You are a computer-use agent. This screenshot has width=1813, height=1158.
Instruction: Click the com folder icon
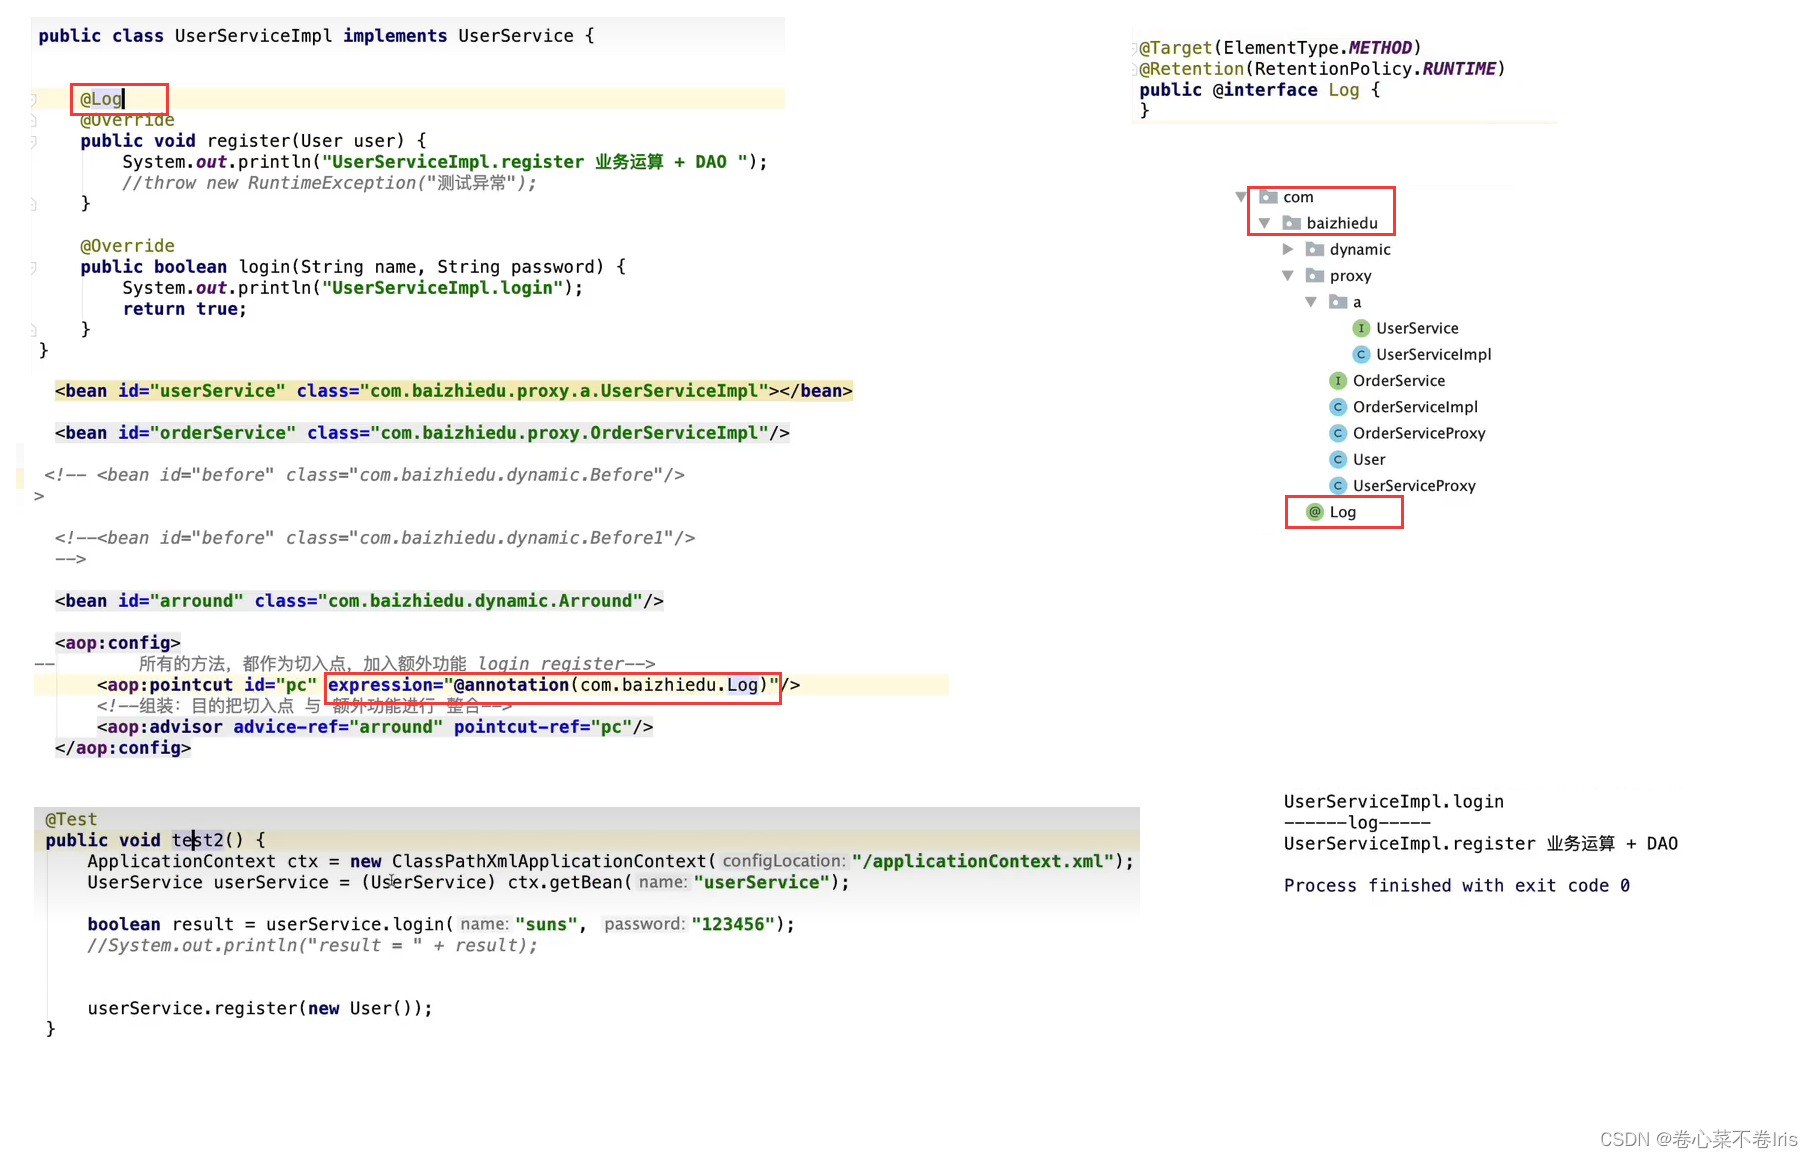(1268, 197)
